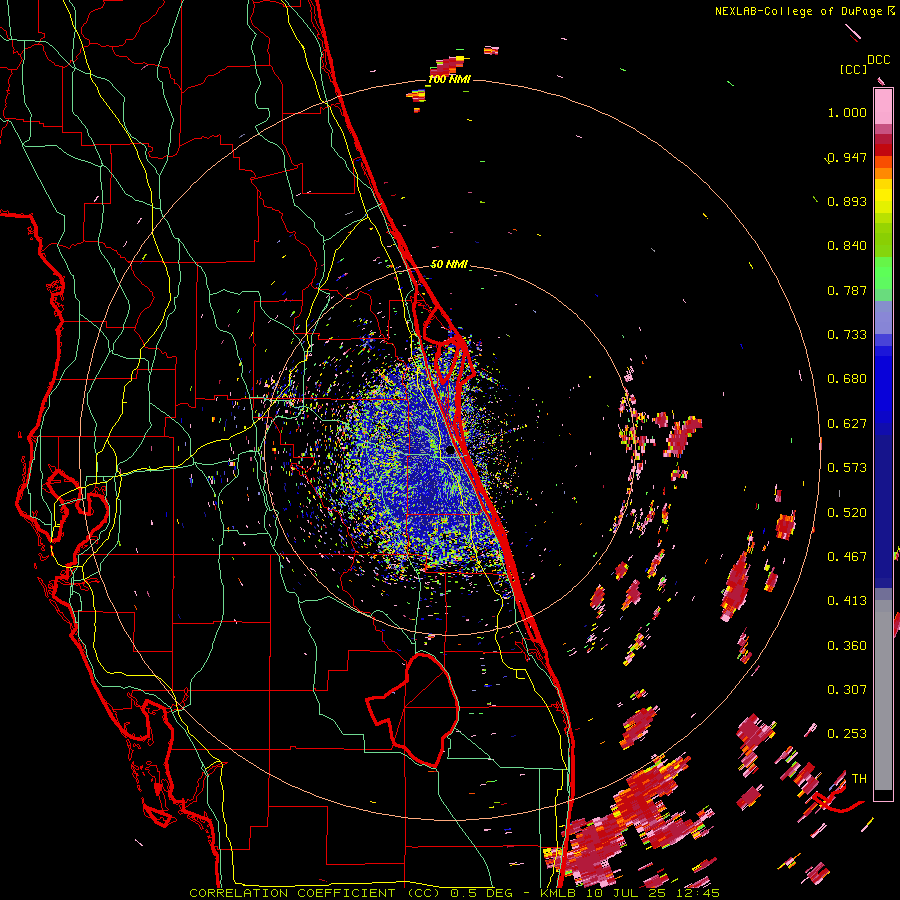Screen dimensions: 900x900
Task: Click the 0.573 scale value
Action: [x=847, y=468]
